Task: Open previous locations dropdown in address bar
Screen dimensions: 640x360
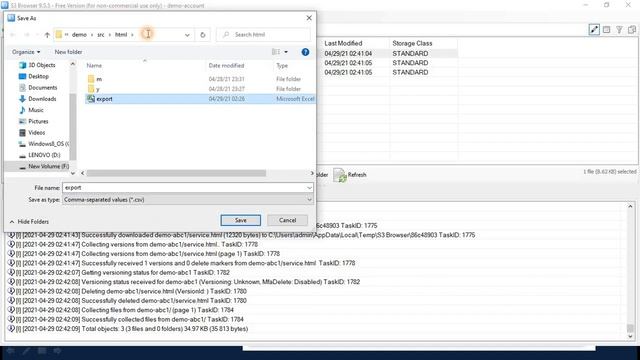Action: [187, 35]
